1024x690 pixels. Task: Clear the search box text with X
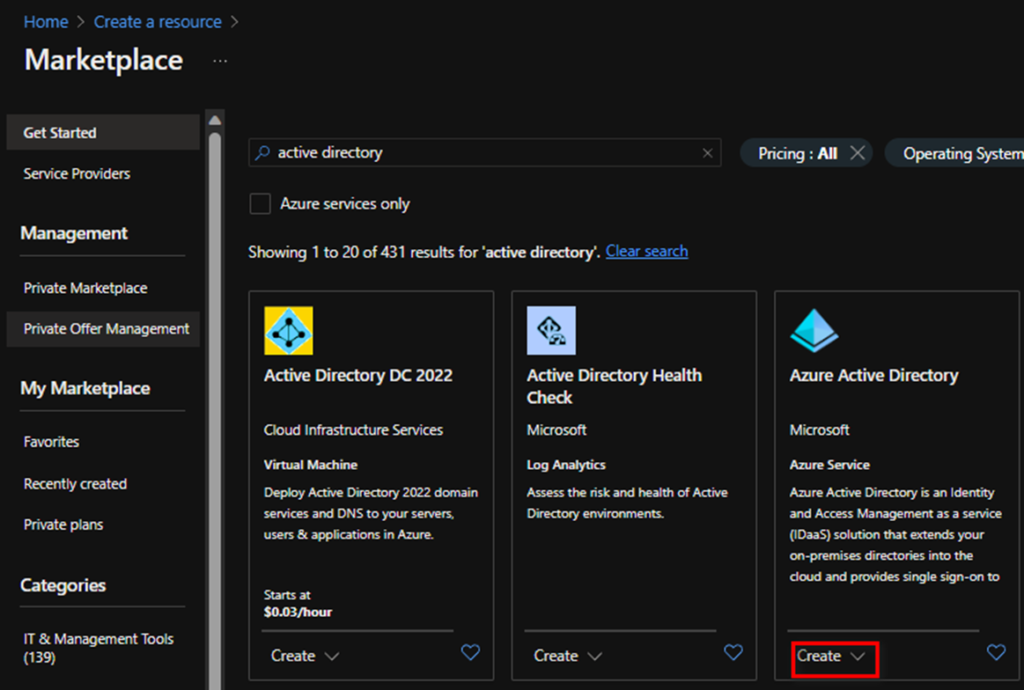click(x=707, y=153)
